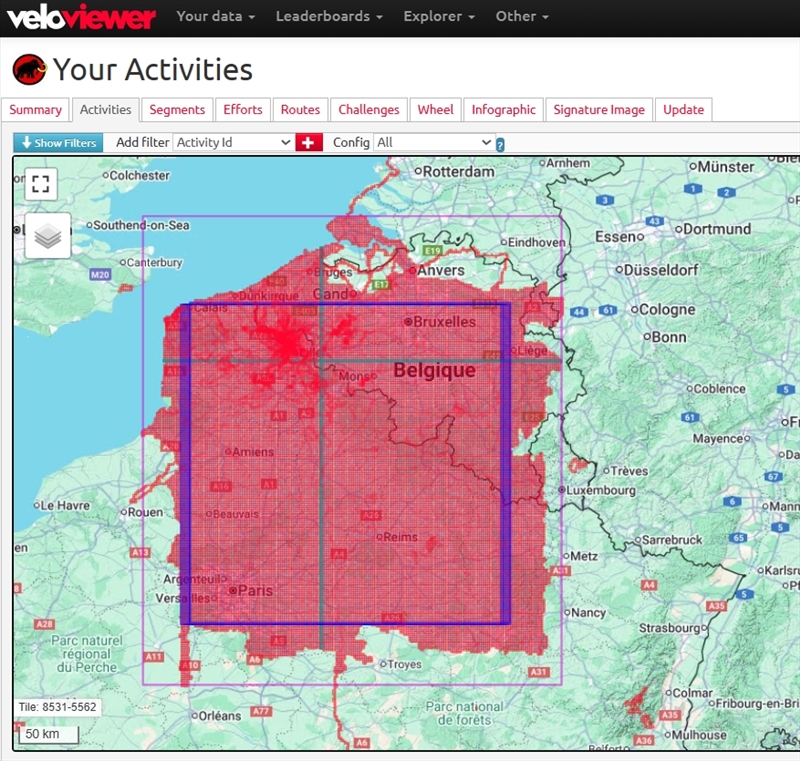Click the Config help question mark icon

500,145
